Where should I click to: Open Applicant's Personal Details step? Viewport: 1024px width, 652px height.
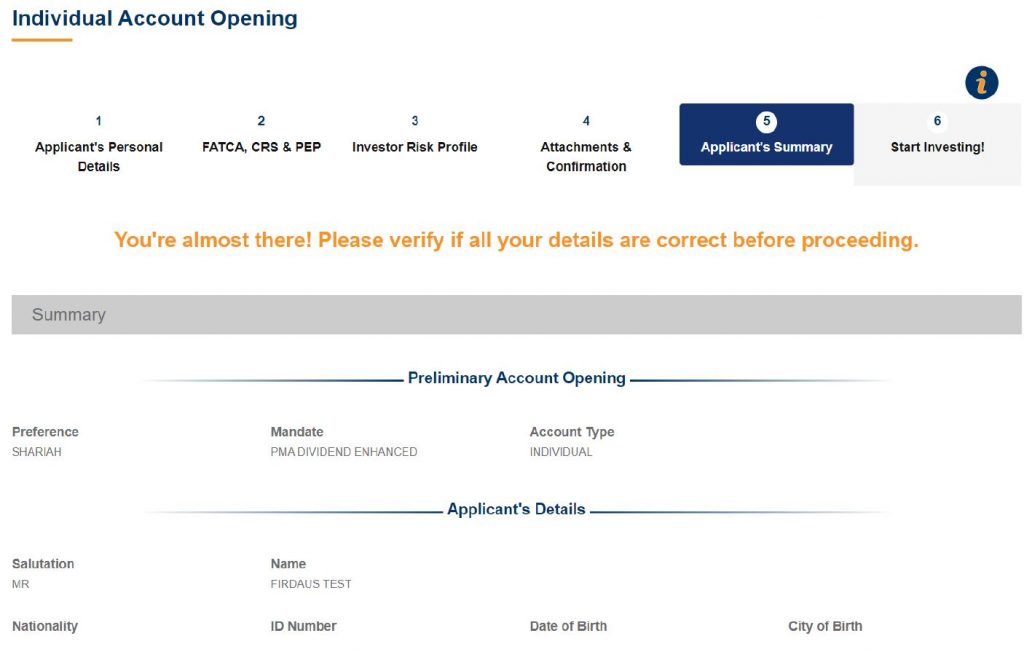tap(99, 156)
